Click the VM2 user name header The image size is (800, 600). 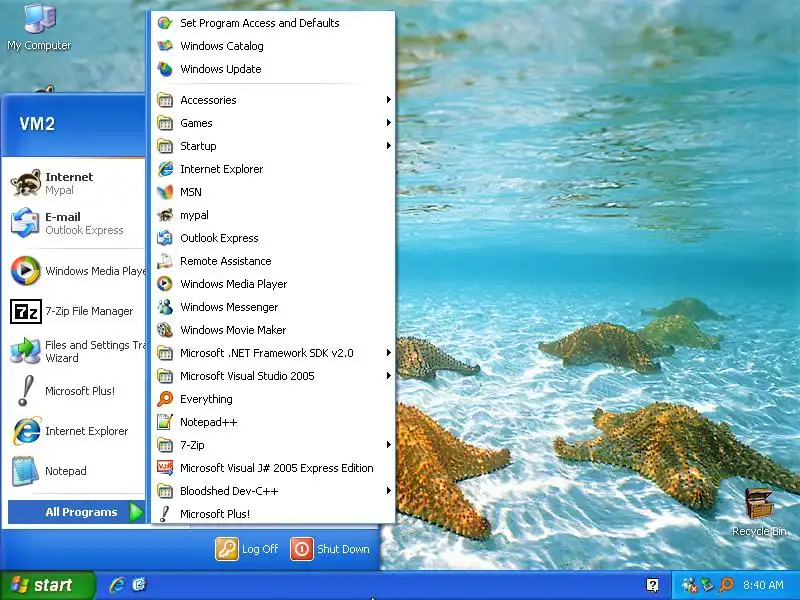[x=37, y=123]
